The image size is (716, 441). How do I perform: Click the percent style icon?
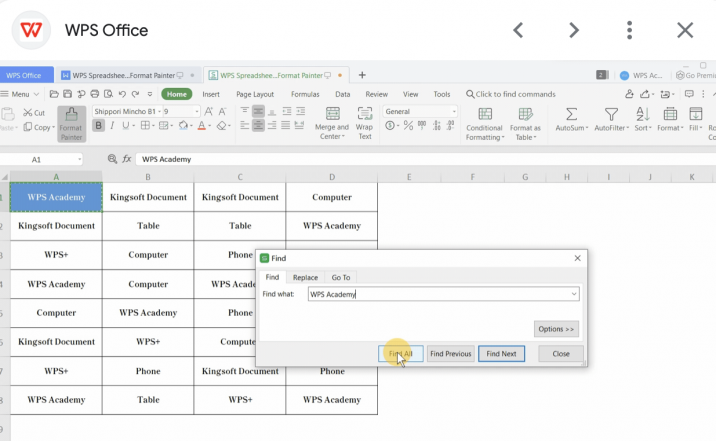click(406, 127)
